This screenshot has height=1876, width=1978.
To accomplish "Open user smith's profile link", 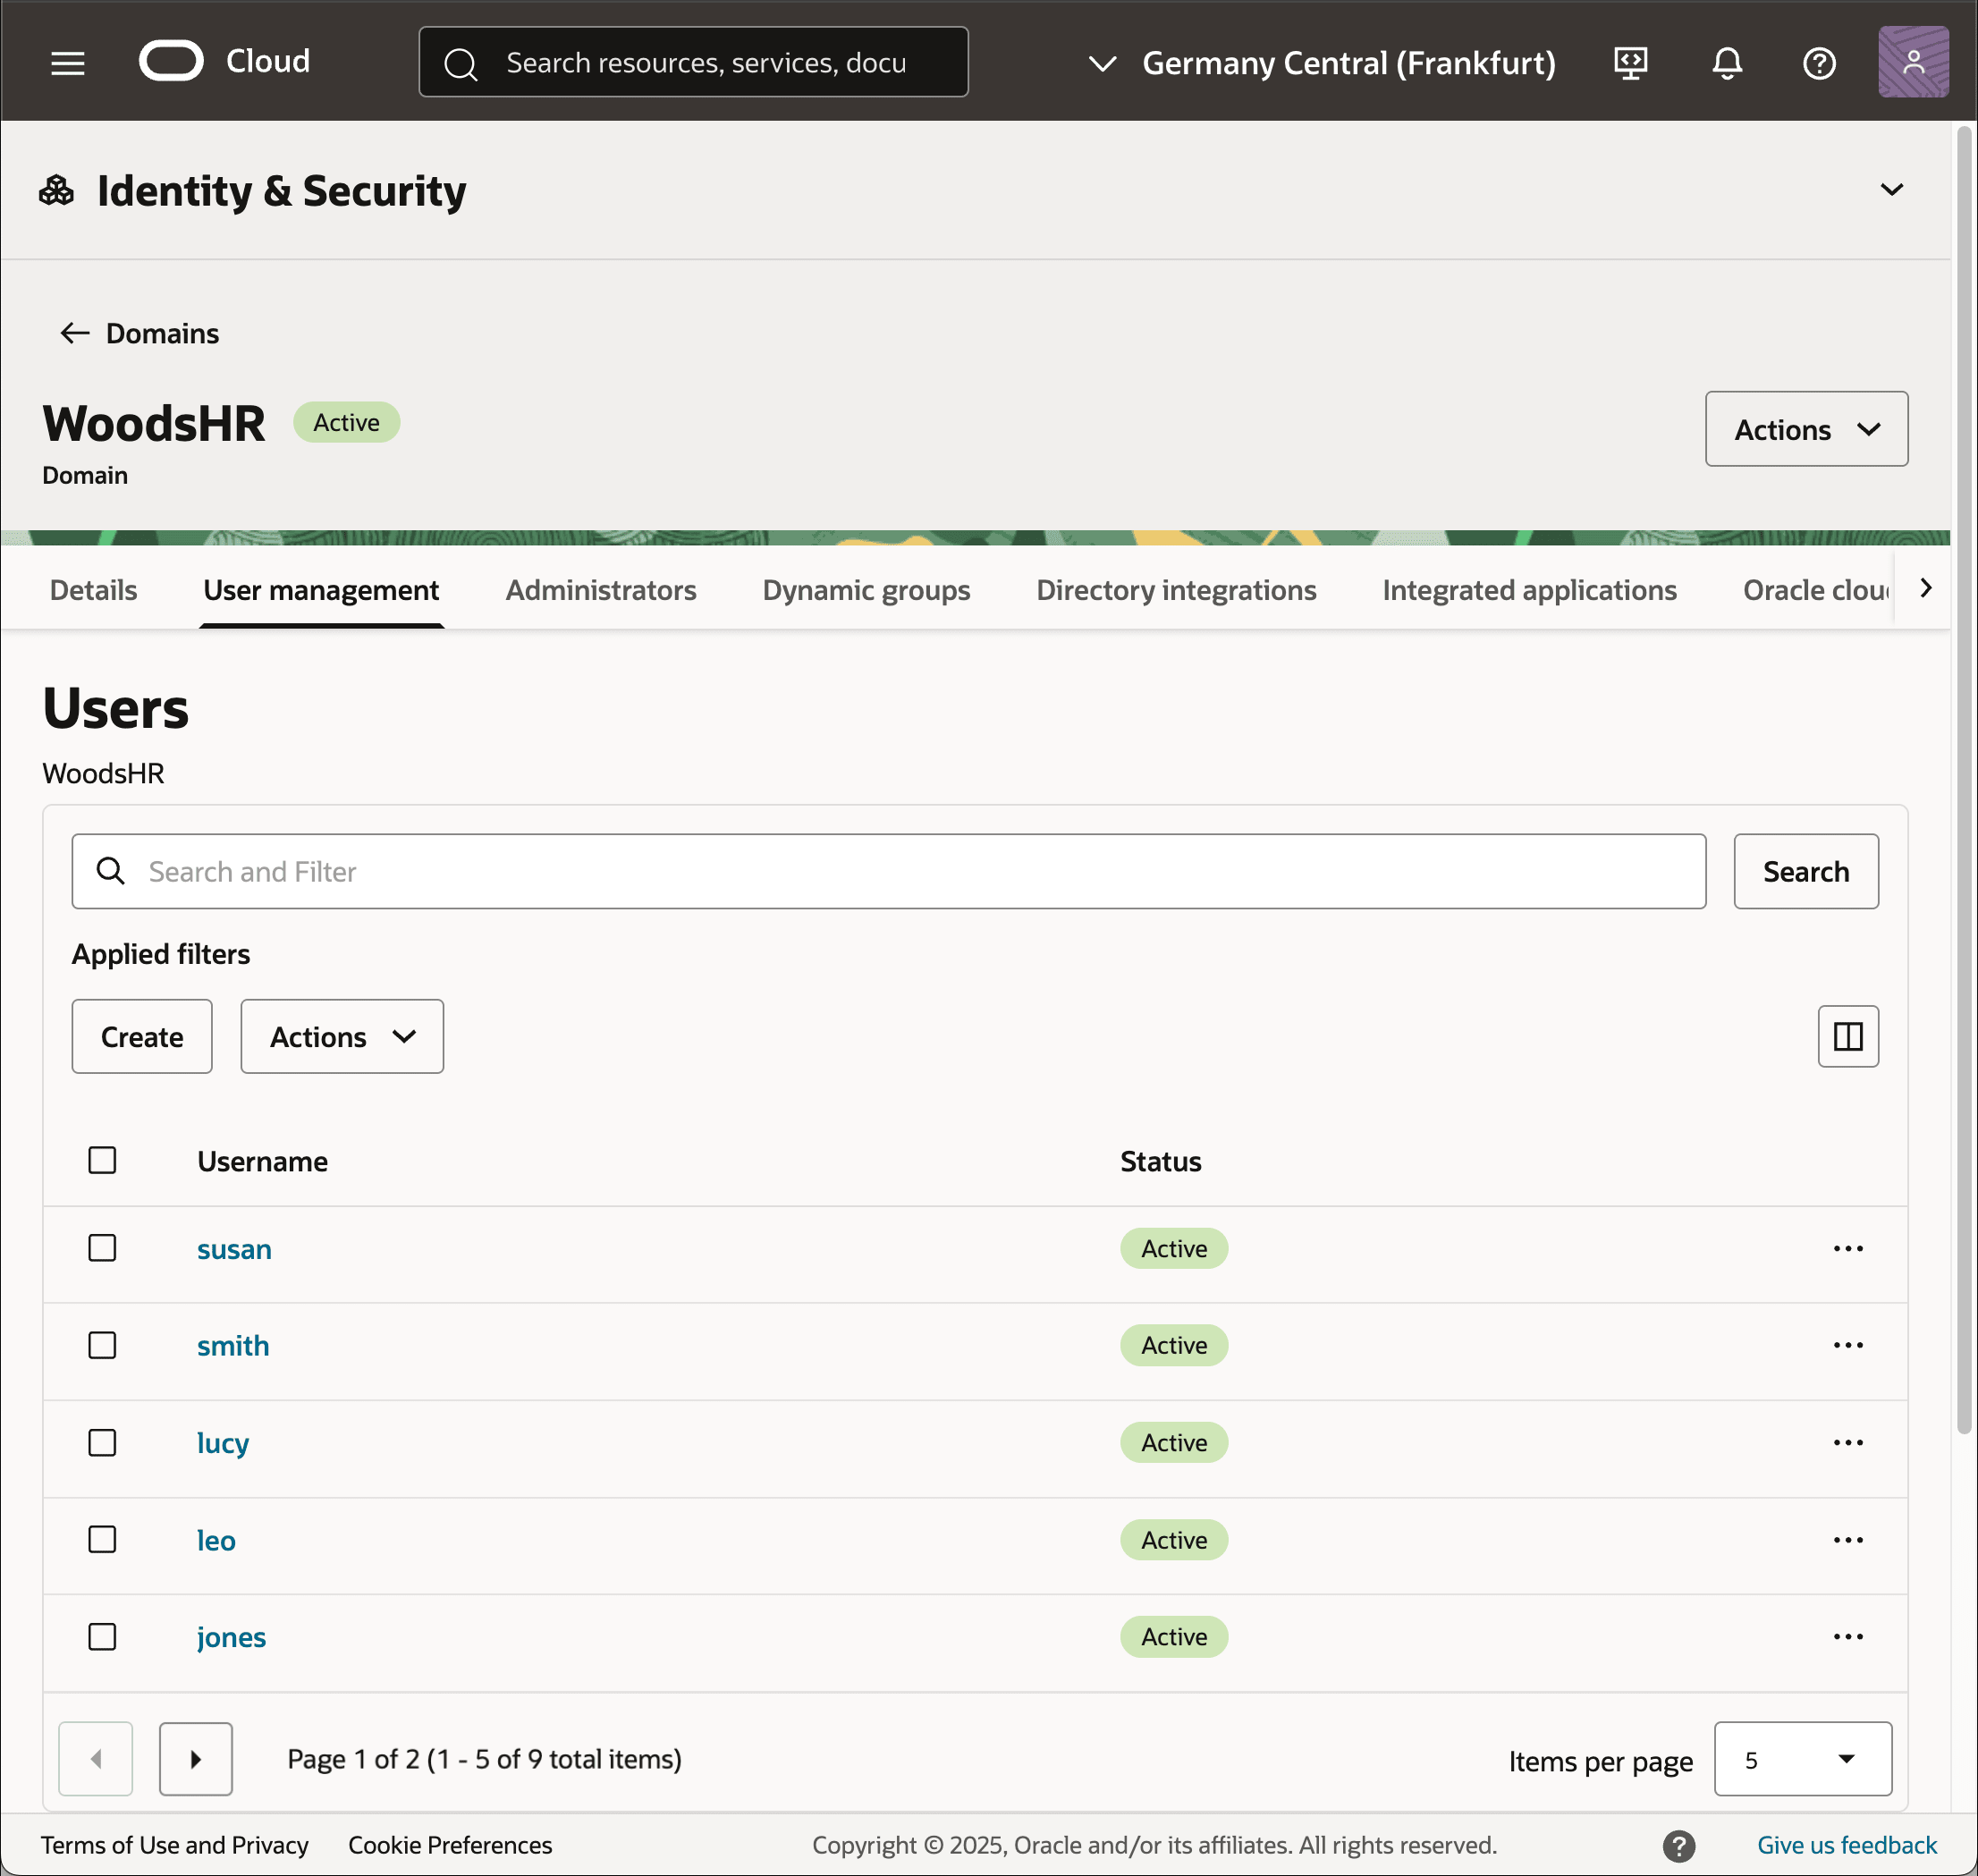I will click(x=233, y=1346).
